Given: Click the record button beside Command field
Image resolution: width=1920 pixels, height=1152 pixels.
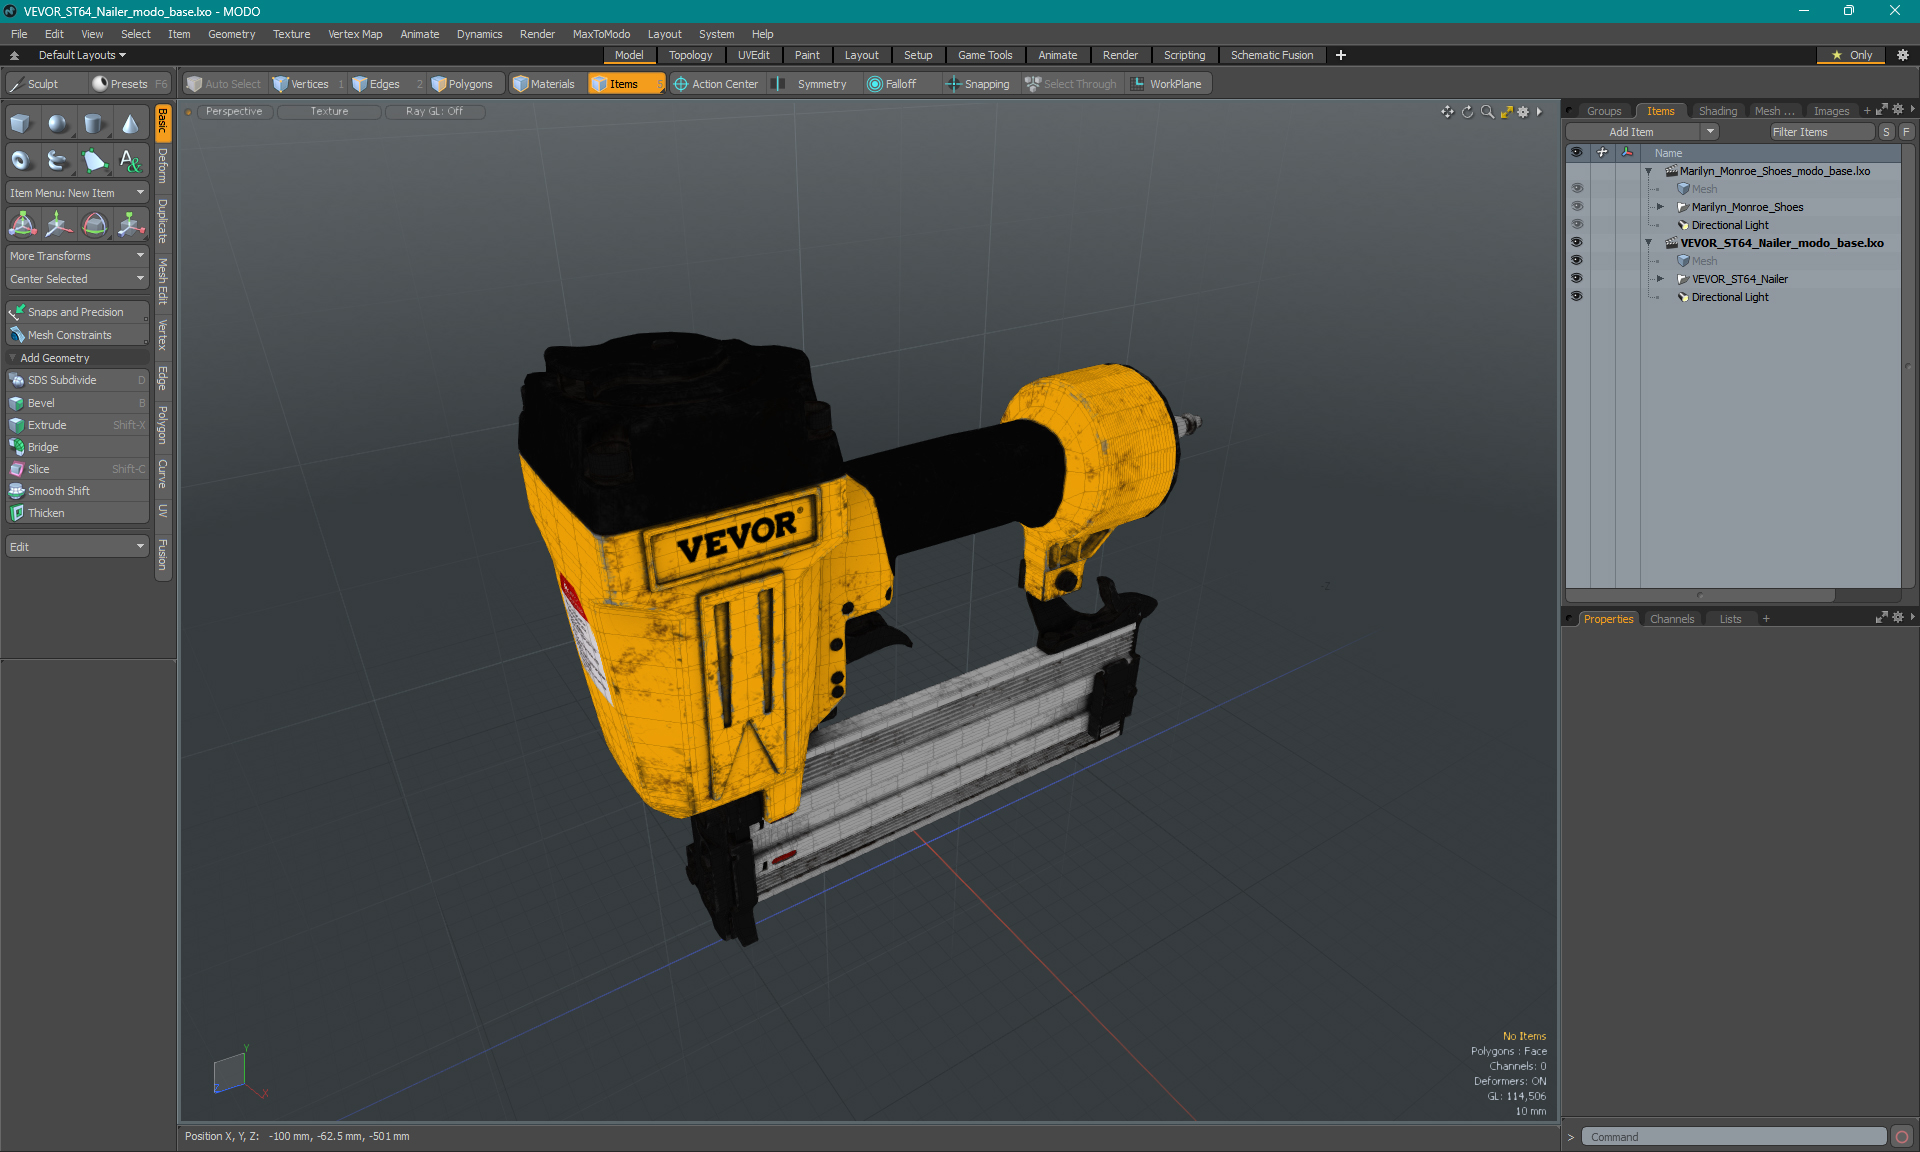Looking at the screenshot, I should pos(1902,1137).
